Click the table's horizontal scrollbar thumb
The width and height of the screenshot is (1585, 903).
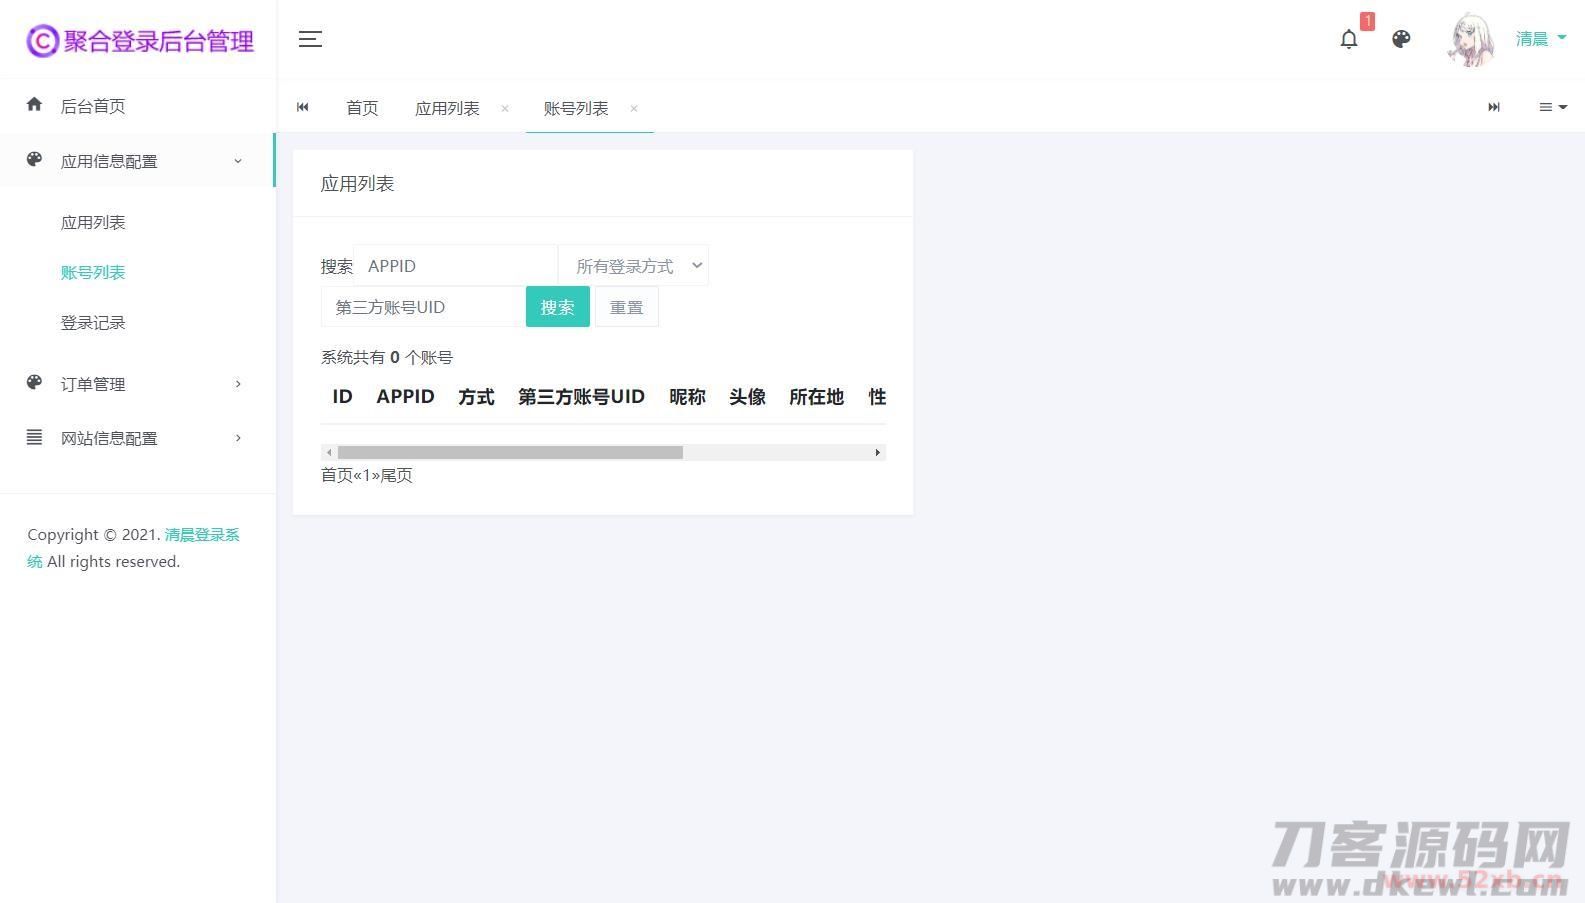510,453
